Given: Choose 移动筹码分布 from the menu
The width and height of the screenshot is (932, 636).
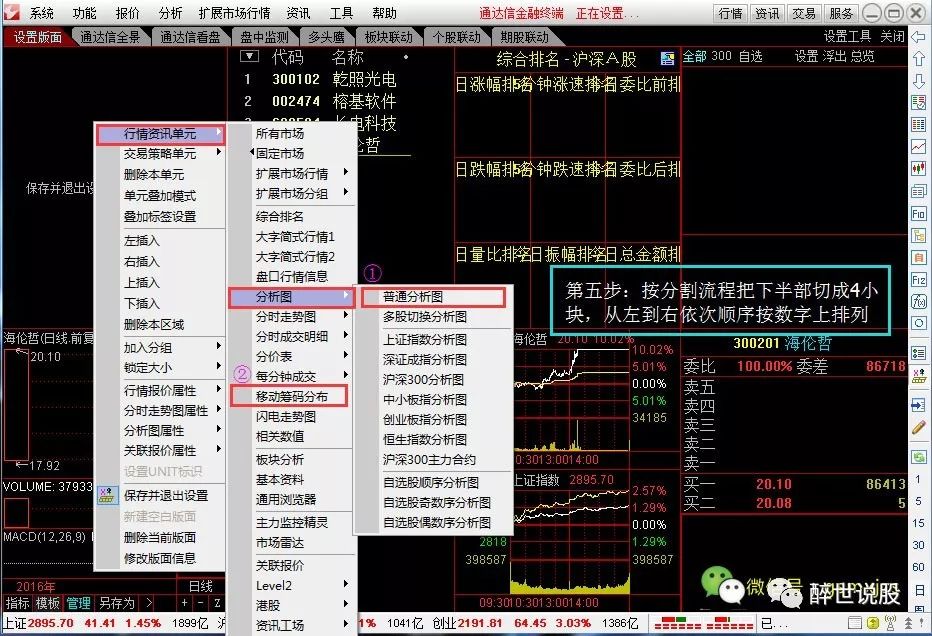Looking at the screenshot, I should [x=289, y=396].
